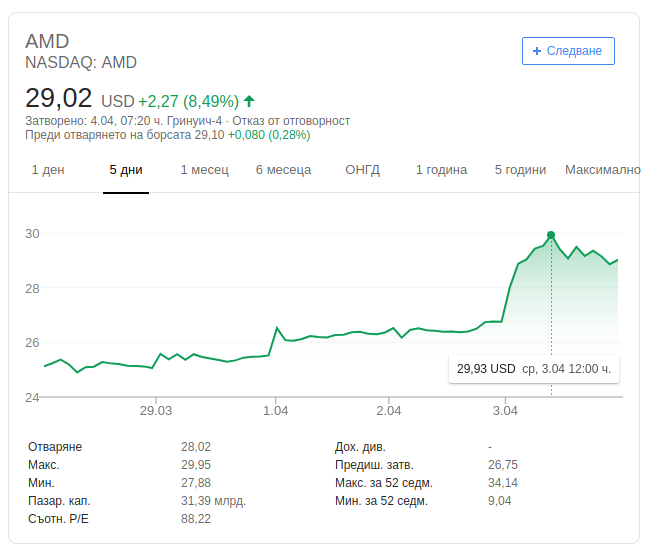The image size is (650, 555).
Task: Click the Следване follow button
Action: [568, 51]
